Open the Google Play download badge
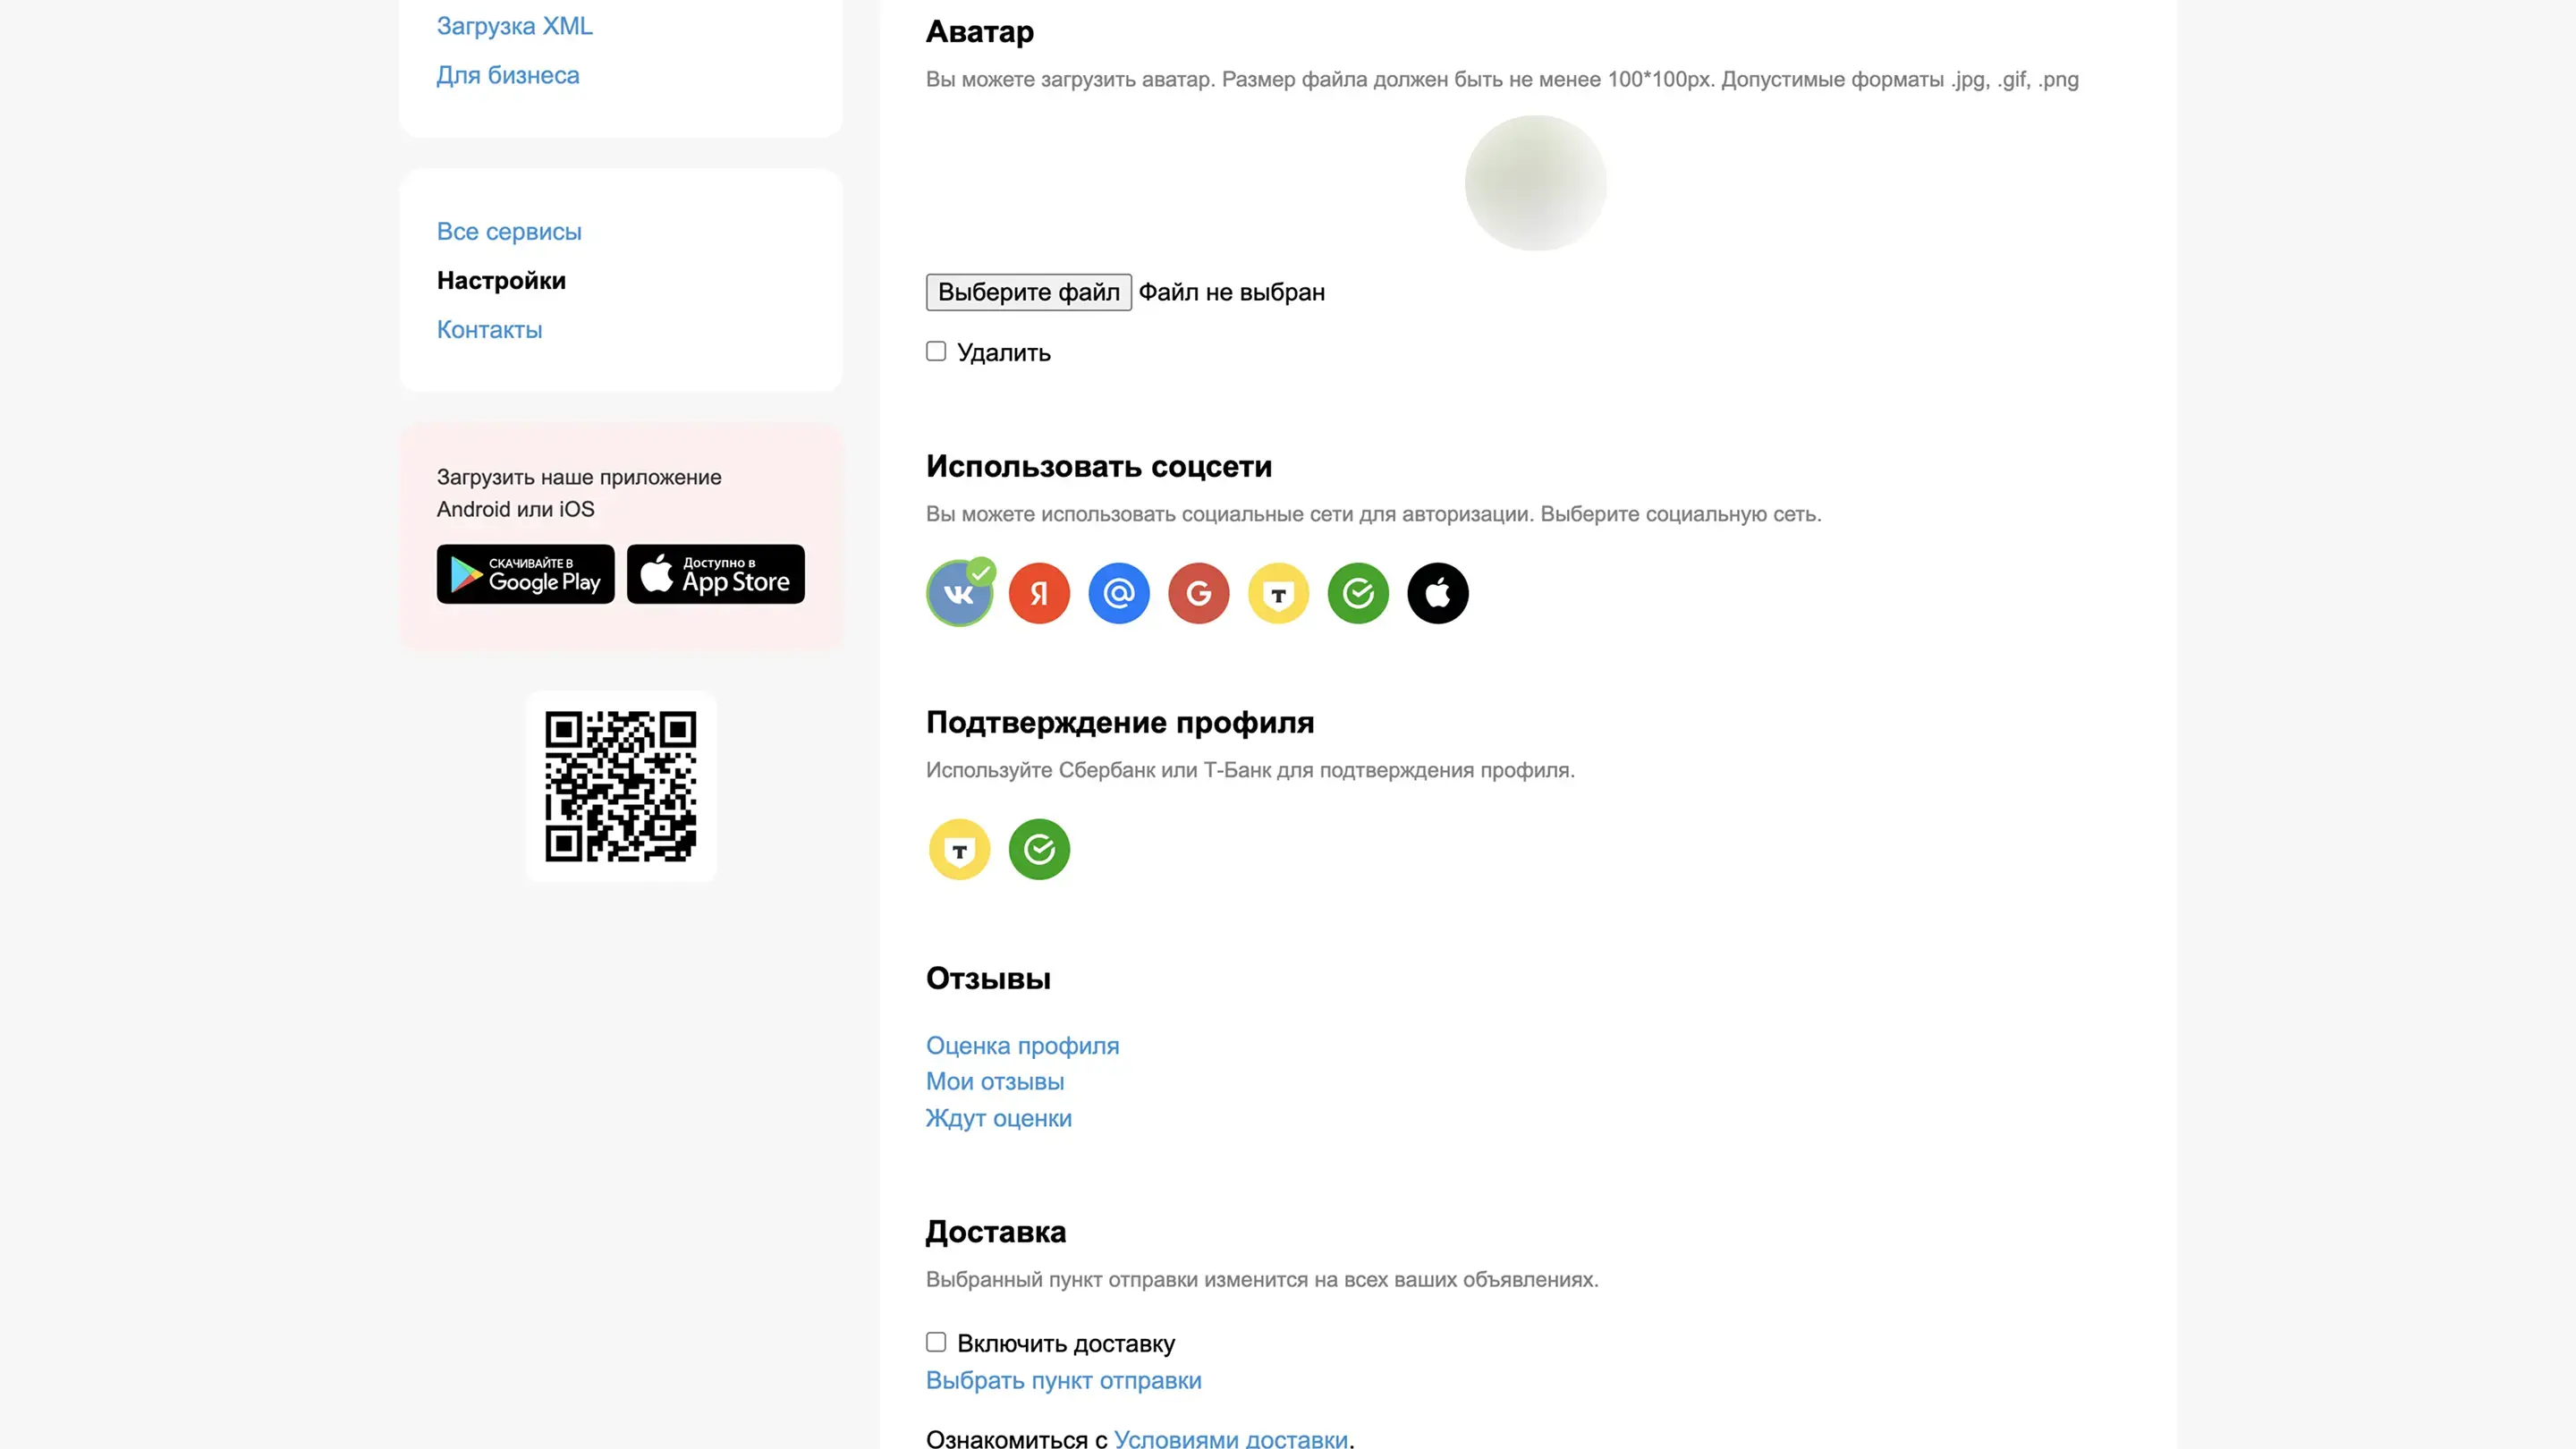Viewport: 2576px width, 1449px height. [526, 574]
